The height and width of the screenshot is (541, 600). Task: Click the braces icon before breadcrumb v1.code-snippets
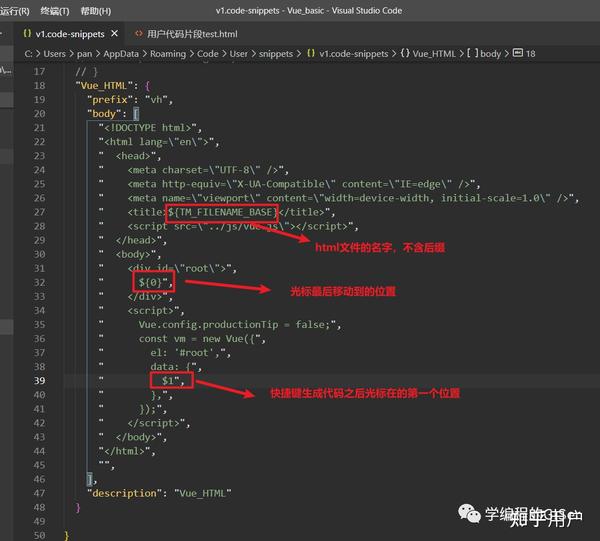coord(311,54)
